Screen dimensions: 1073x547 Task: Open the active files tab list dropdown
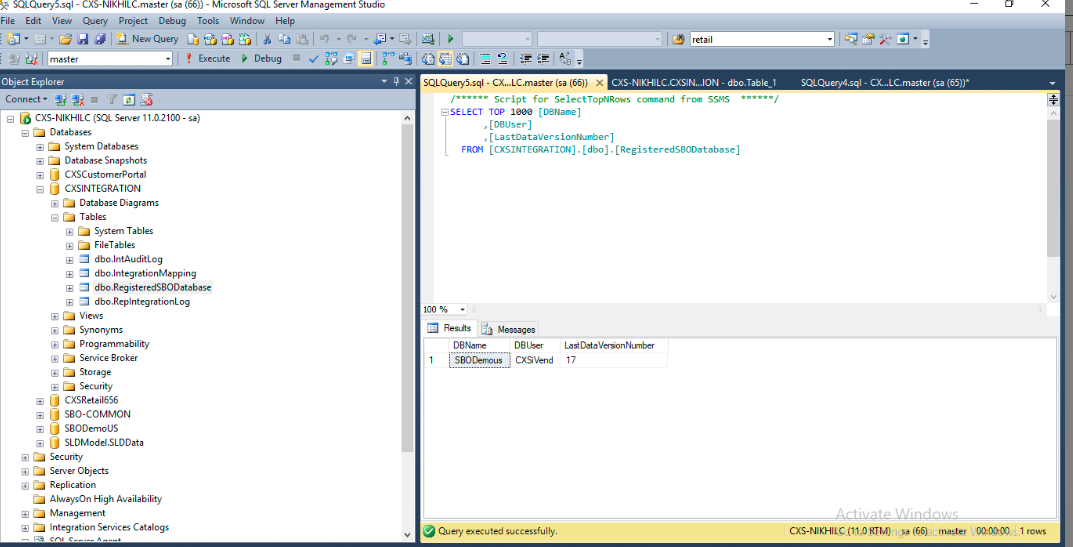pyautogui.click(x=1052, y=84)
